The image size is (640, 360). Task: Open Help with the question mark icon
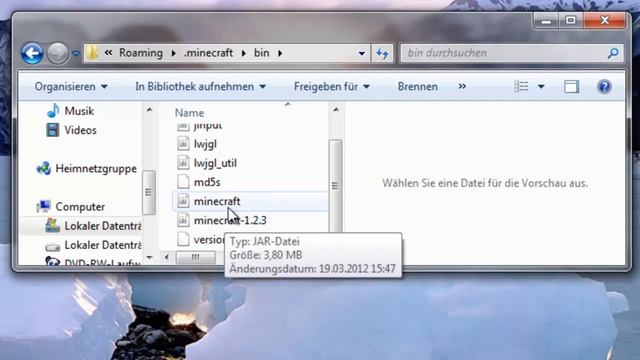604,87
